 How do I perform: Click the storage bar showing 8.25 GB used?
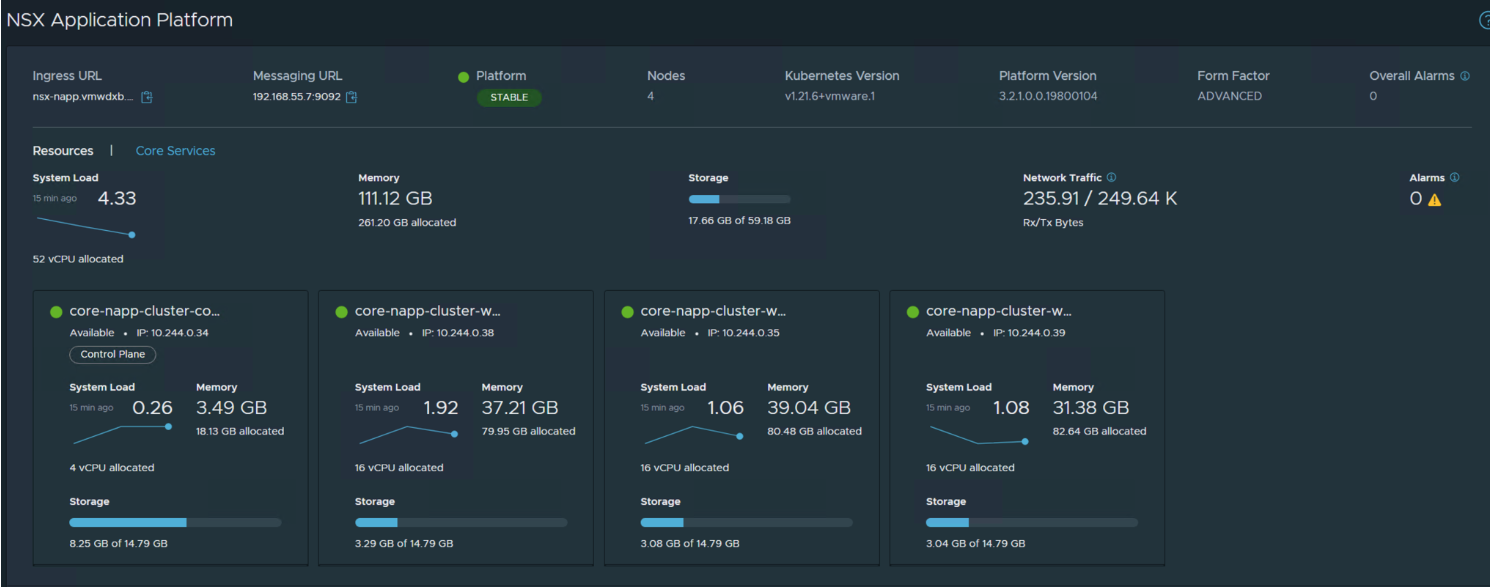[x=175, y=522]
